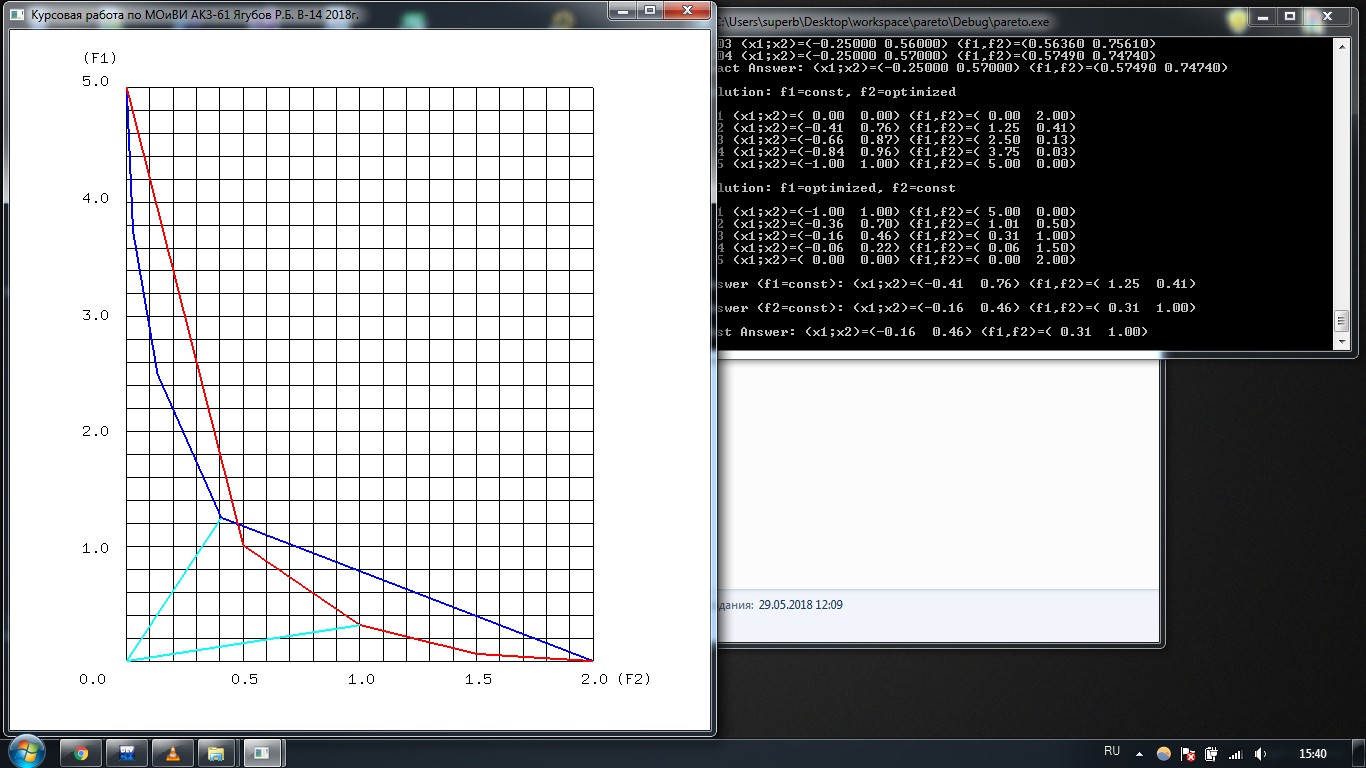1366x768 pixels.
Task: Switch input language via RU indicator
Action: click(1112, 751)
